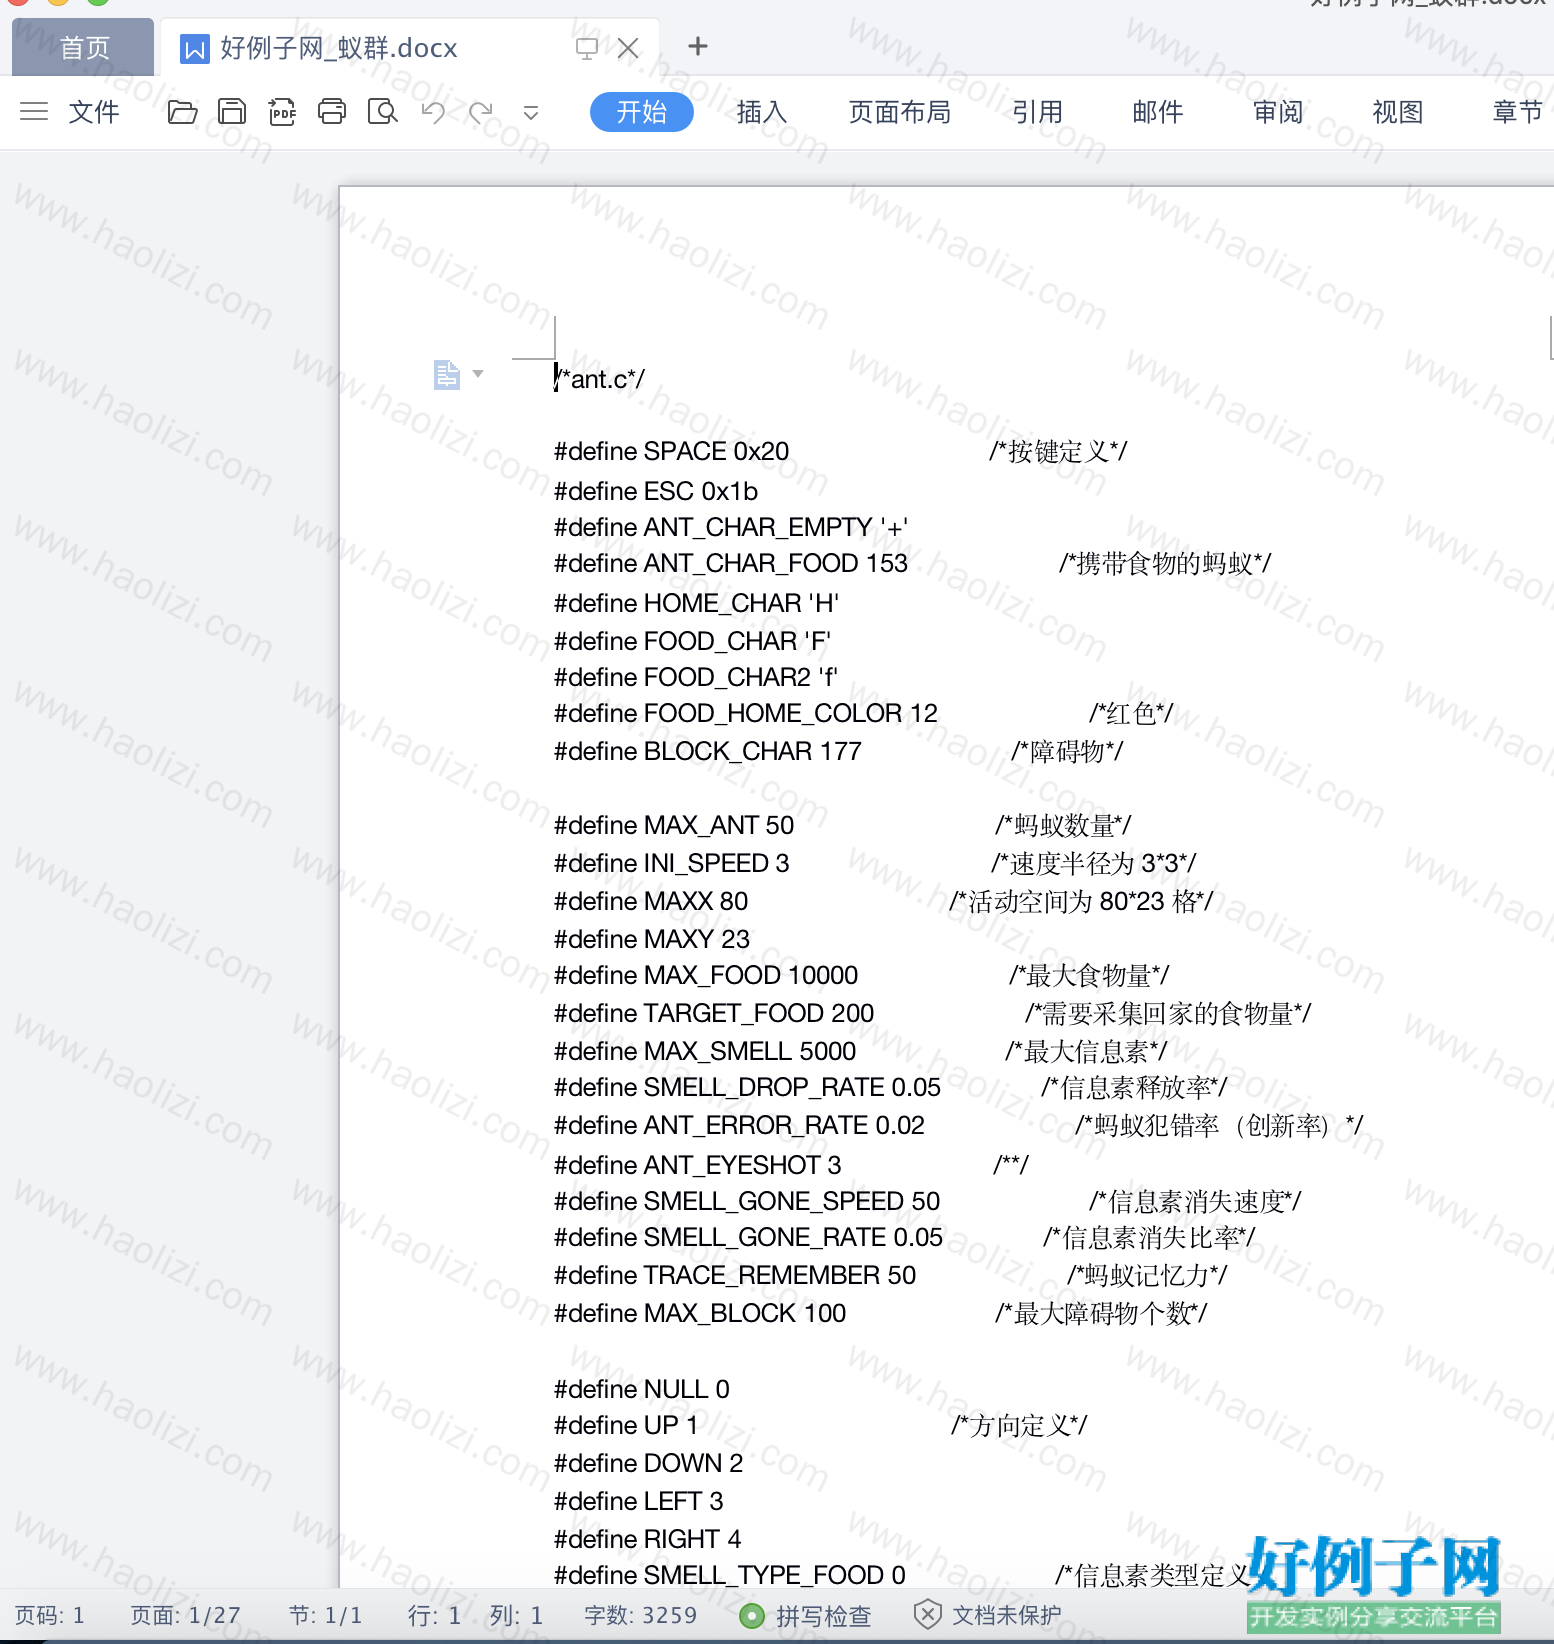
Task: Open the 引用 ribbon tab
Action: [1037, 112]
